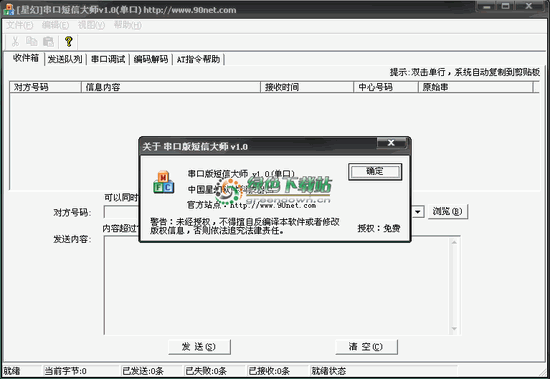This screenshot has width=550, height=379.
Task: Click the MFC blocks icon in About dialog
Action: tap(163, 182)
